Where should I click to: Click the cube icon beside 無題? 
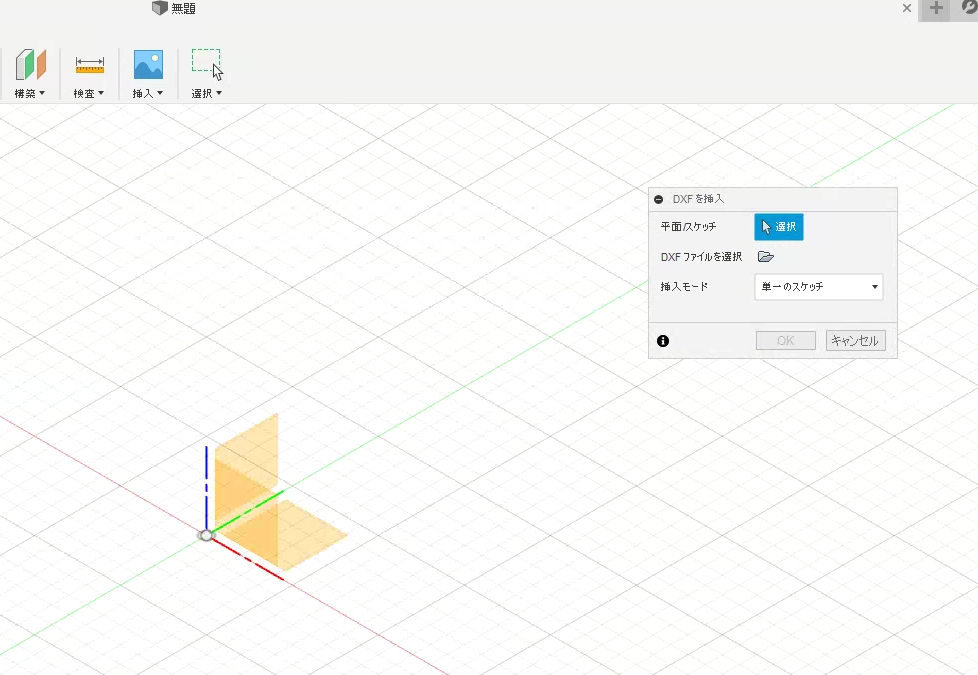160,7
